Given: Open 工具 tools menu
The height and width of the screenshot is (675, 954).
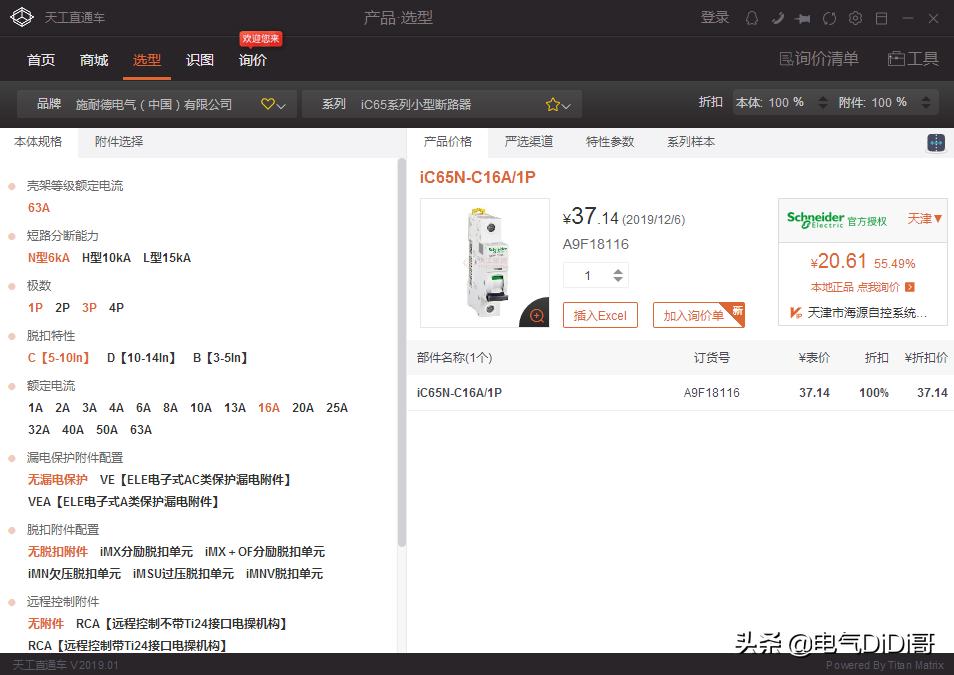Looking at the screenshot, I should pos(913,59).
